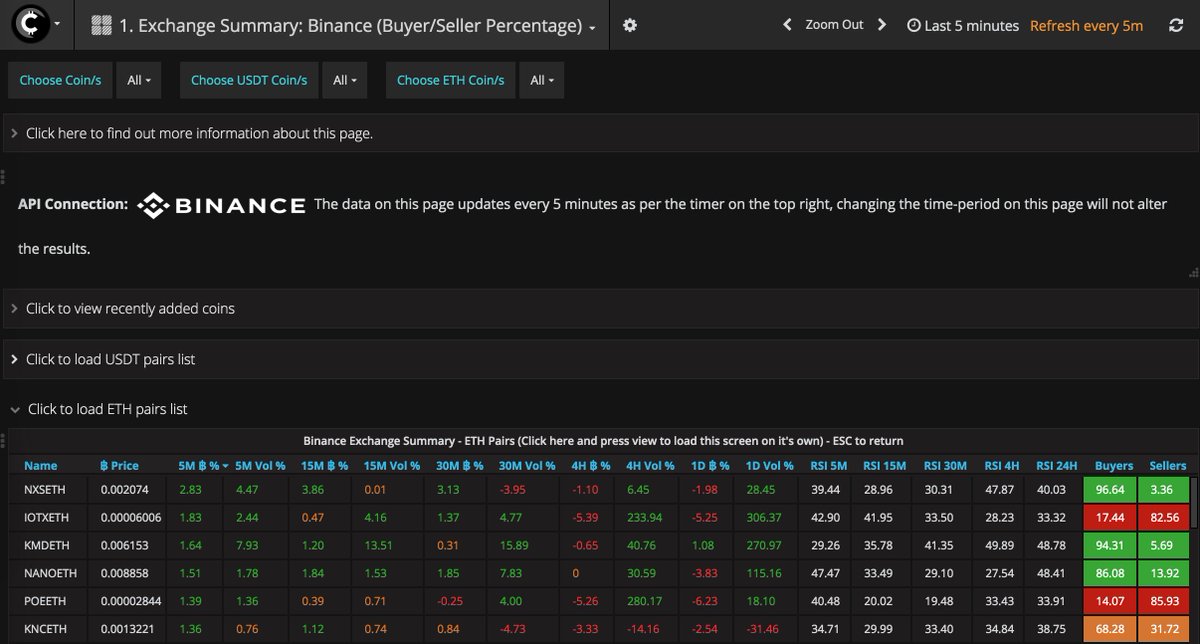The image size is (1200, 644).
Task: Click the Choose ETH Coin/s label
Action: 451,80
